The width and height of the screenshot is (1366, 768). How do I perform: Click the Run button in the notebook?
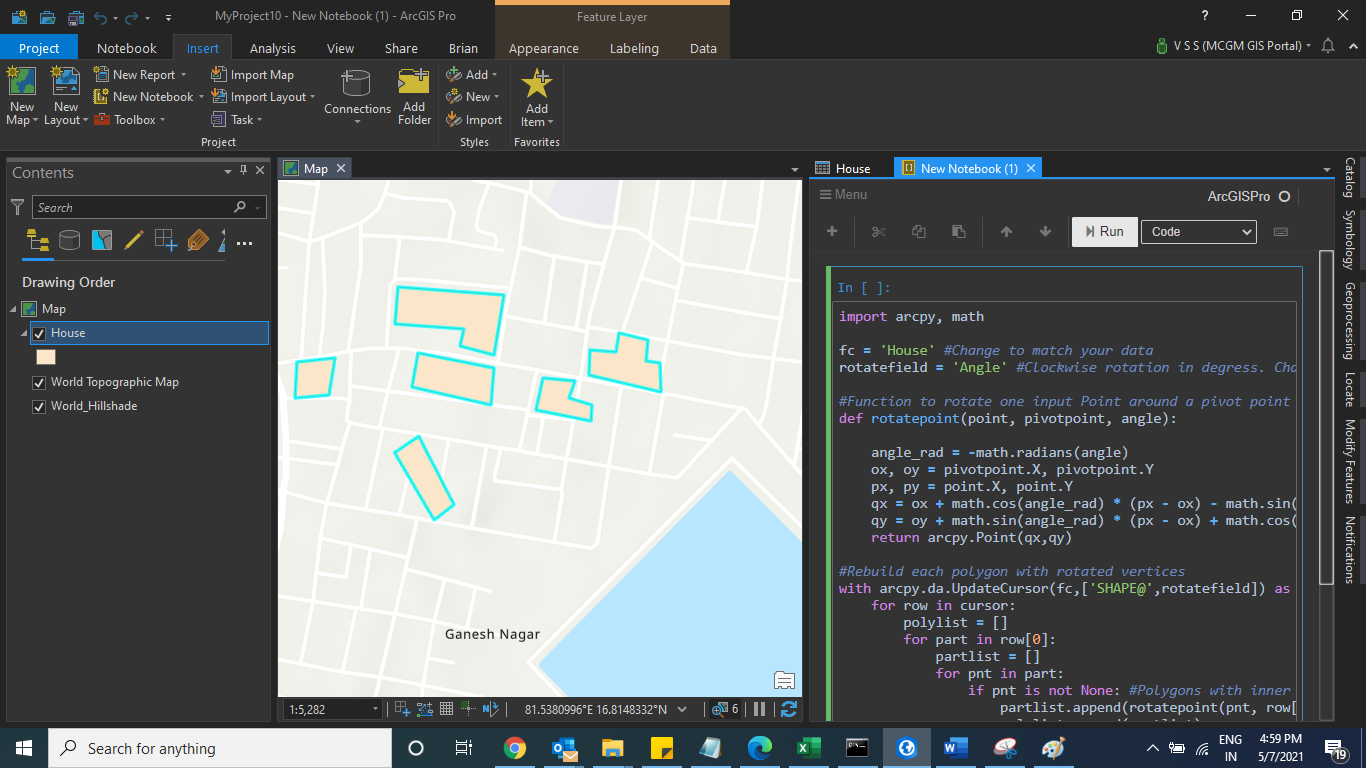point(1104,231)
